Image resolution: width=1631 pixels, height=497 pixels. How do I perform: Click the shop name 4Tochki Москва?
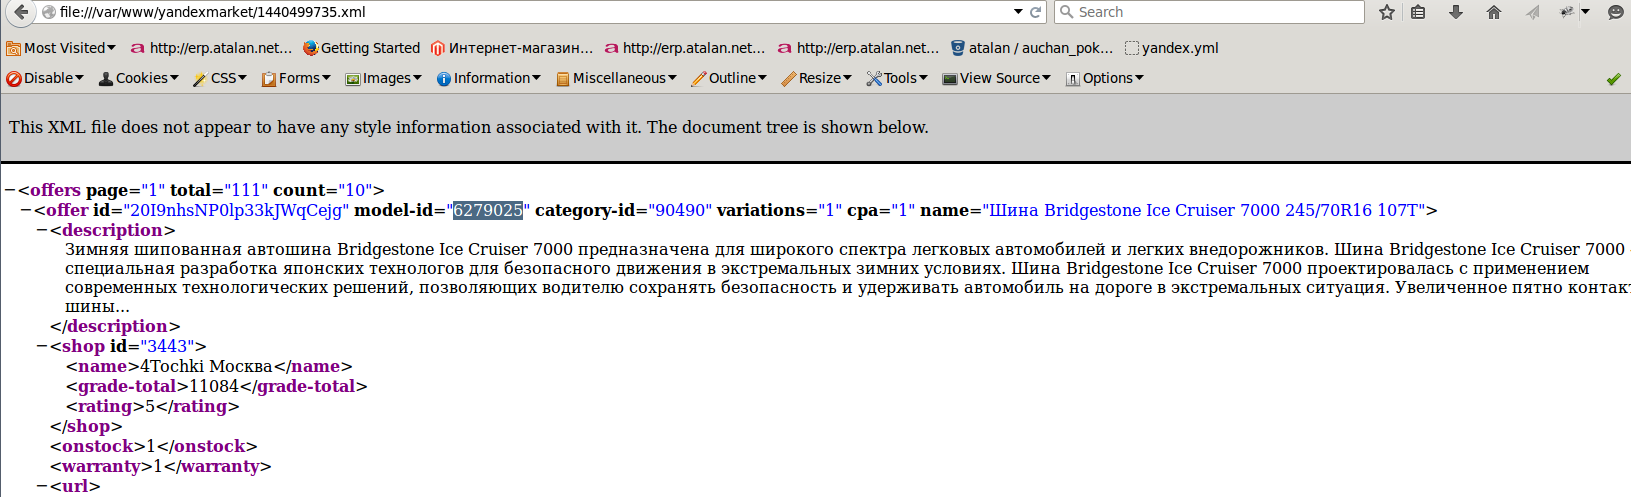tap(206, 366)
